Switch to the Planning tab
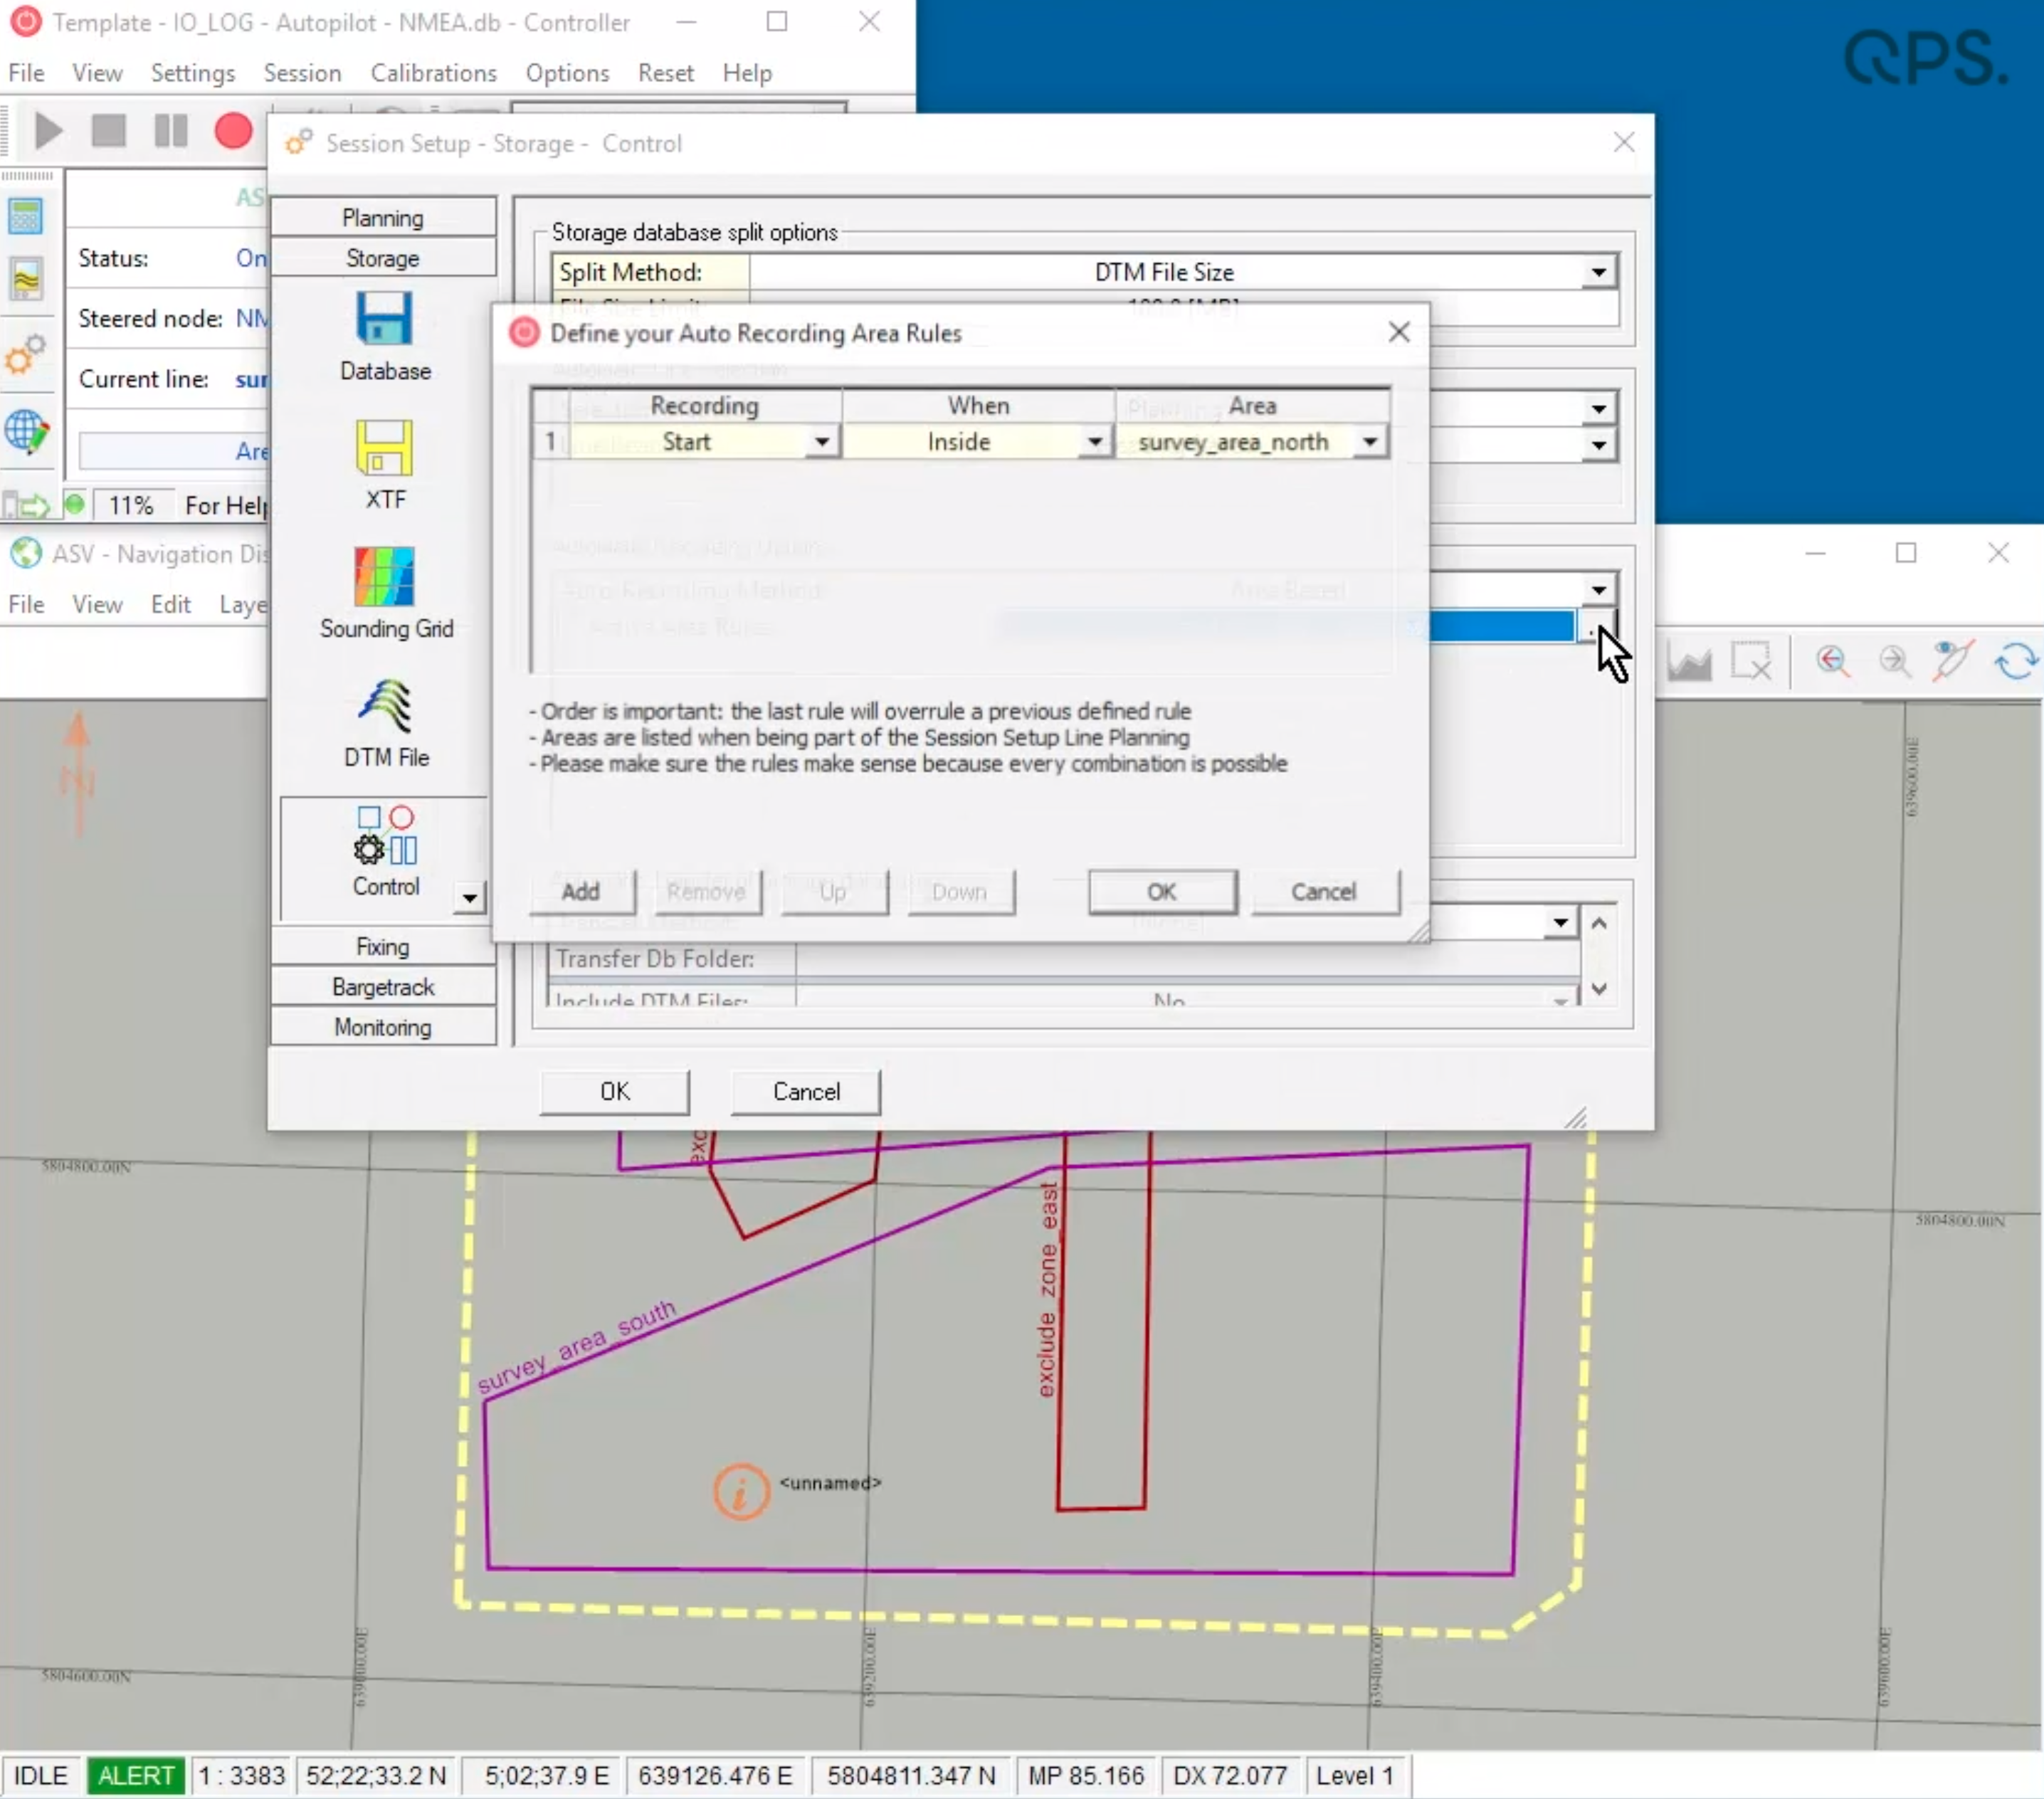This screenshot has height=1799, width=2044. coord(382,218)
